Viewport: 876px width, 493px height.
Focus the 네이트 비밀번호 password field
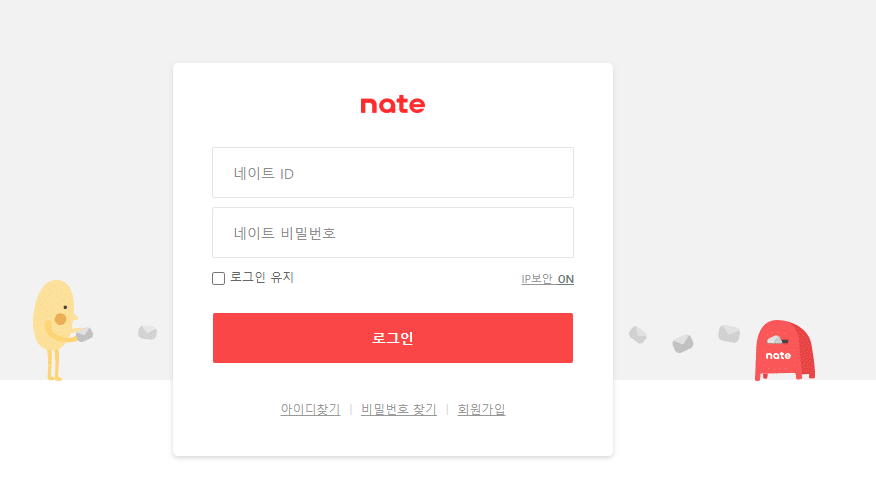coord(393,233)
